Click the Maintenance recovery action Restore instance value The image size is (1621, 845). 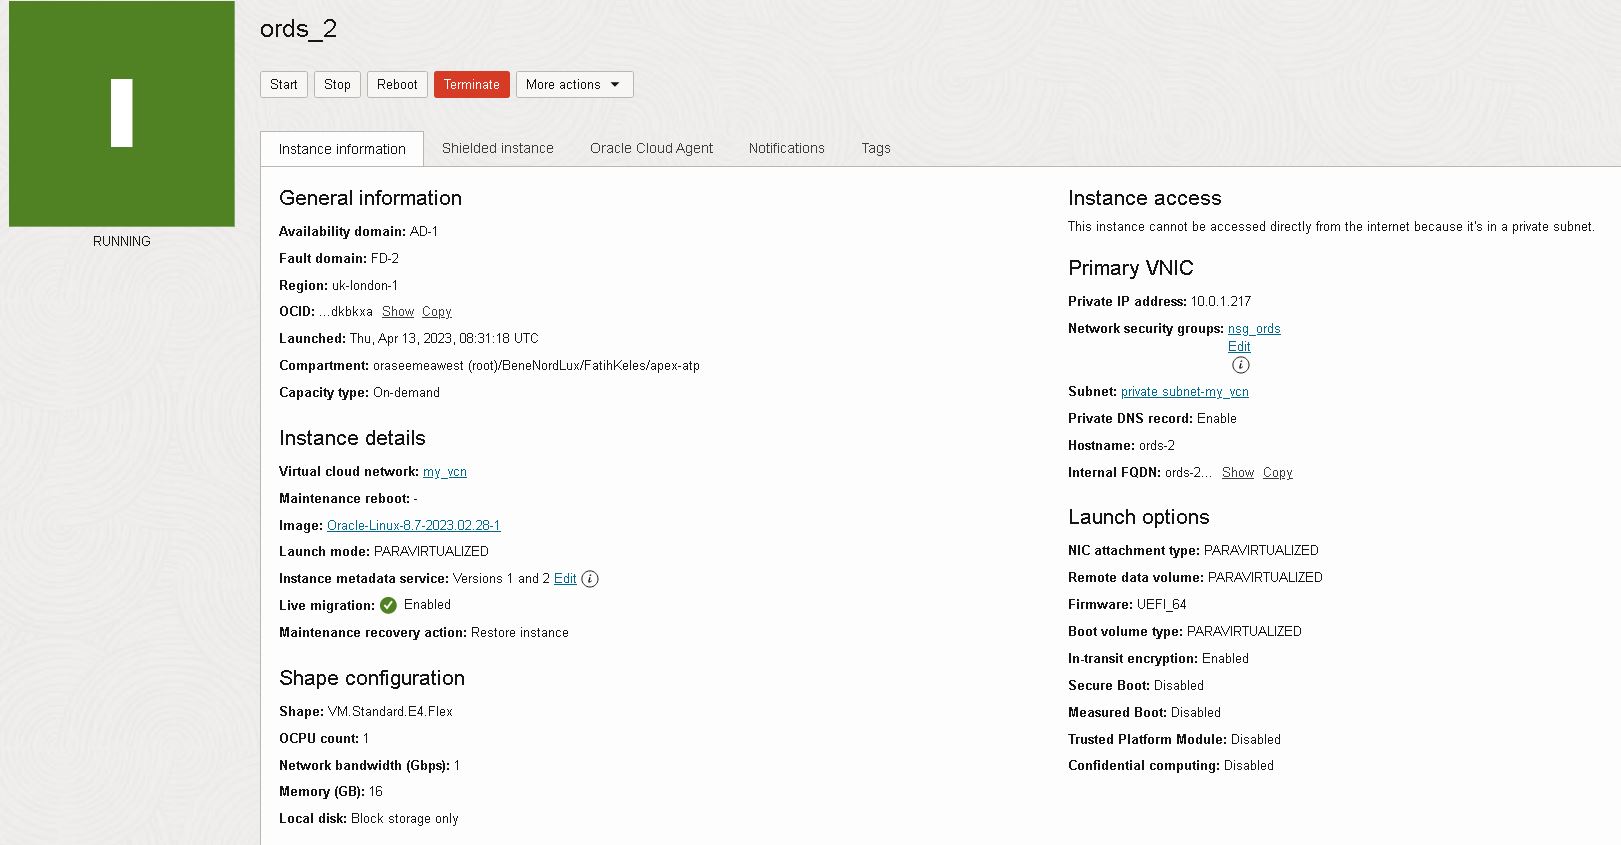pos(520,633)
